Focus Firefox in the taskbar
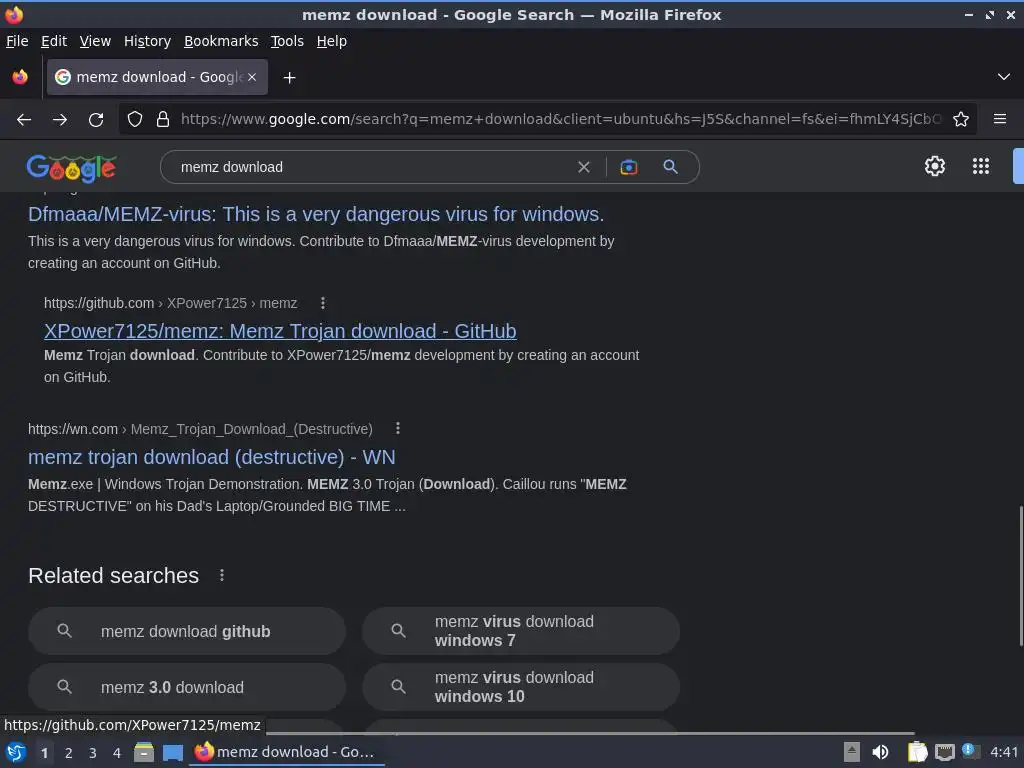The height and width of the screenshot is (768, 1024). [x=286, y=752]
